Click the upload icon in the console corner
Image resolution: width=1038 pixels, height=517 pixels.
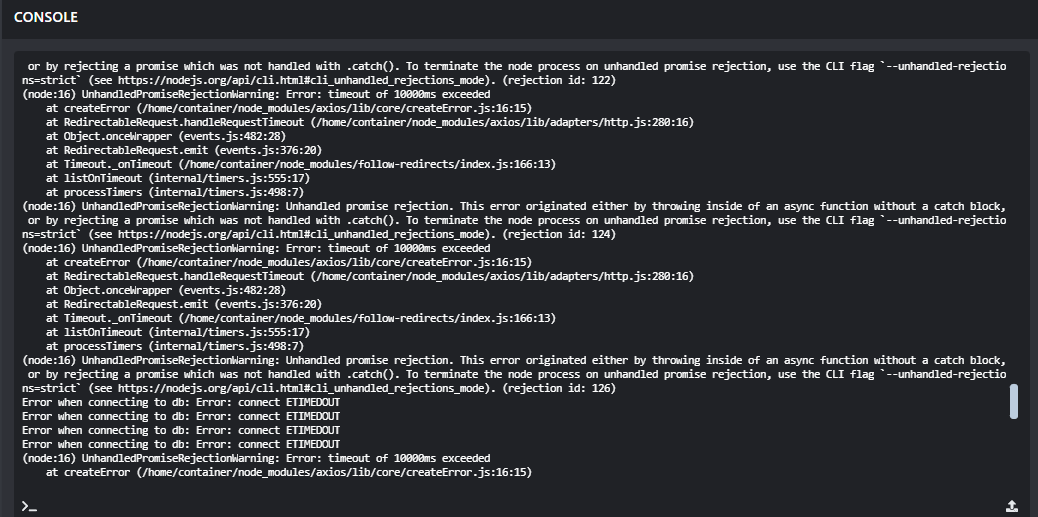click(1011, 505)
